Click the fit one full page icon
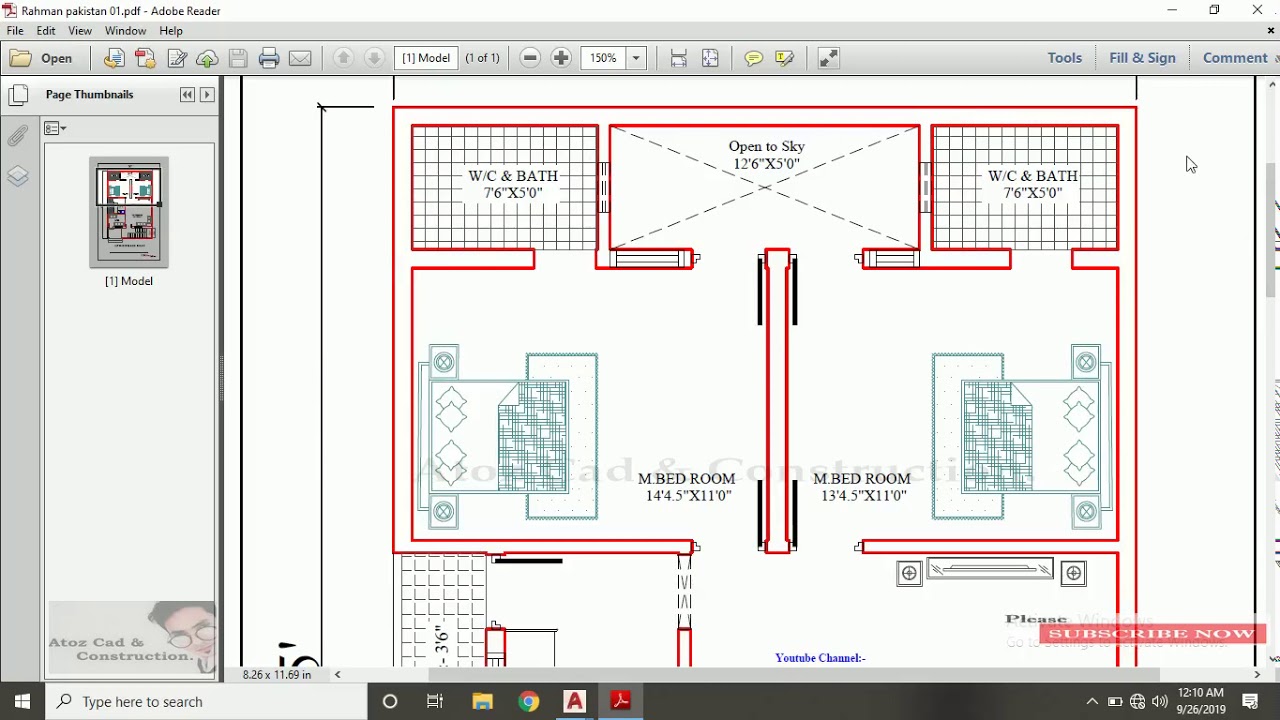Viewport: 1280px width, 720px height. click(710, 58)
